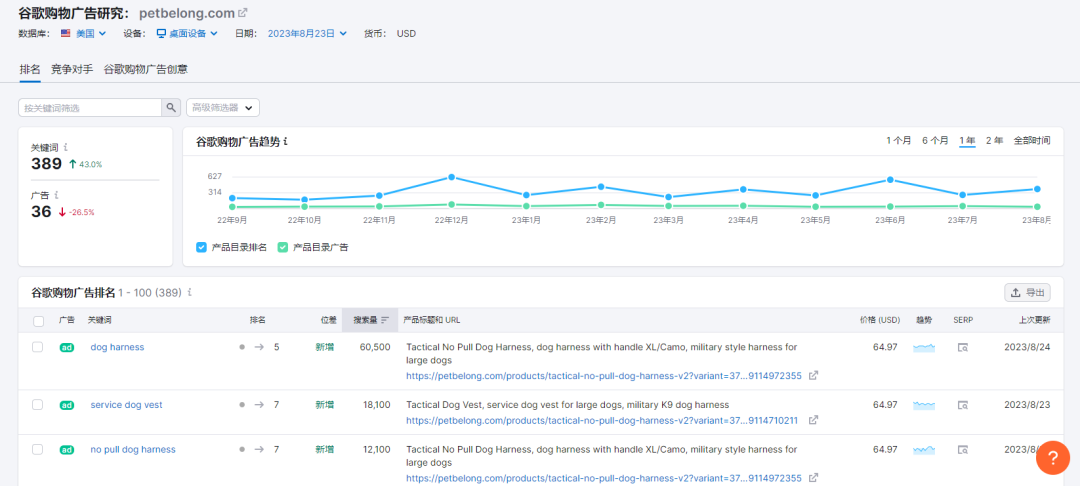View trend sparkline for dog harness keyword
Image resolution: width=1080 pixels, height=486 pixels.
pos(924,348)
